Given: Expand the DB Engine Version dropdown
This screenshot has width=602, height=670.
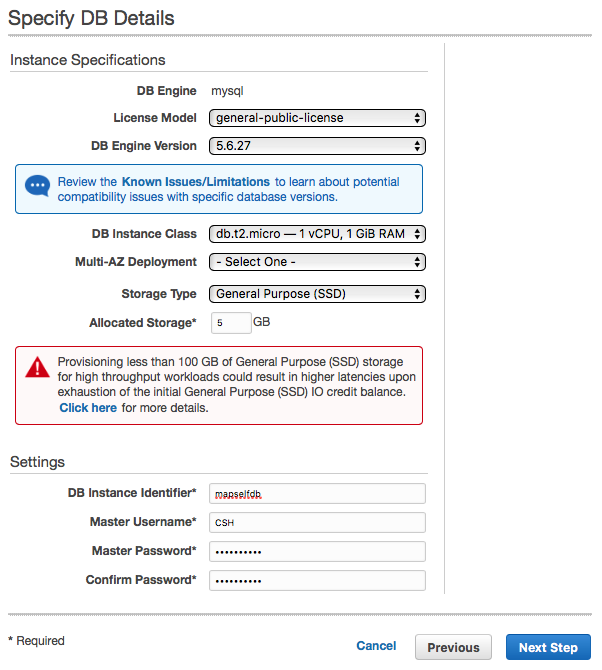Looking at the screenshot, I should pyautogui.click(x=317, y=146).
